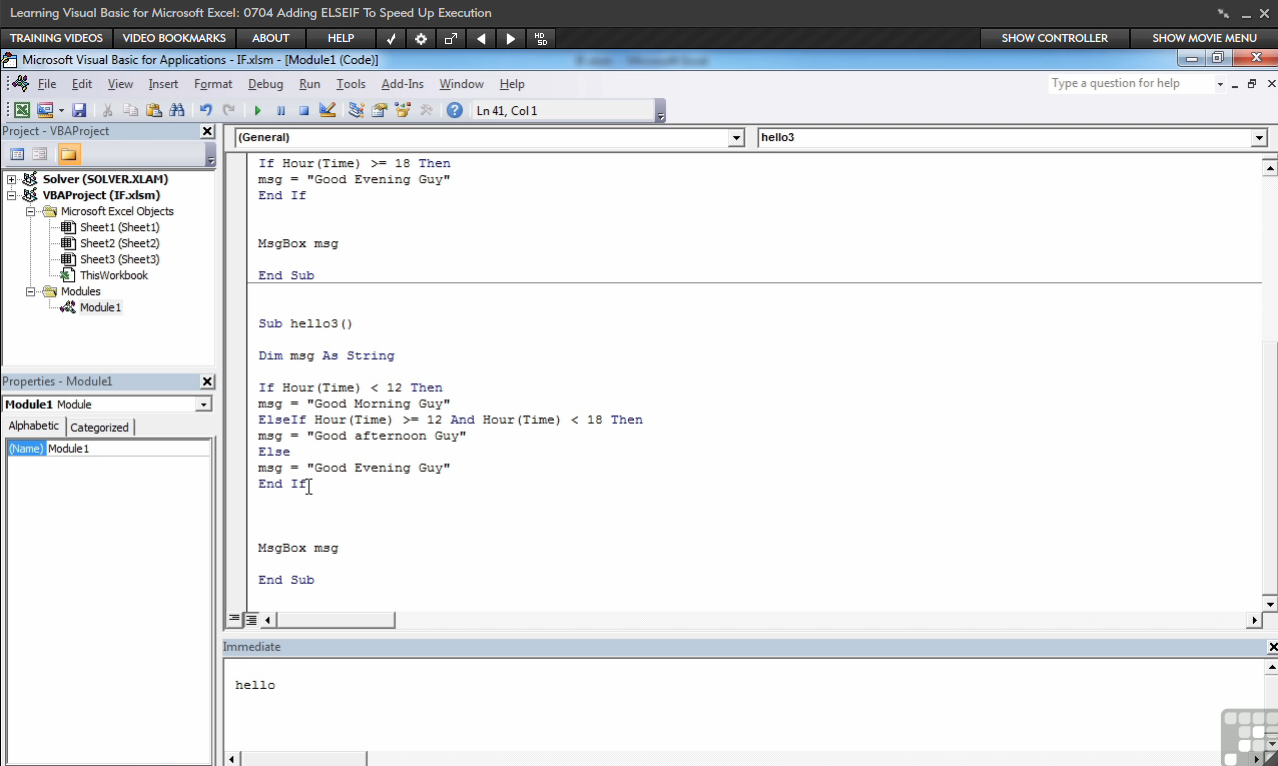Click the SHOW CONTROLLER button
The image size is (1278, 766).
[1054, 38]
